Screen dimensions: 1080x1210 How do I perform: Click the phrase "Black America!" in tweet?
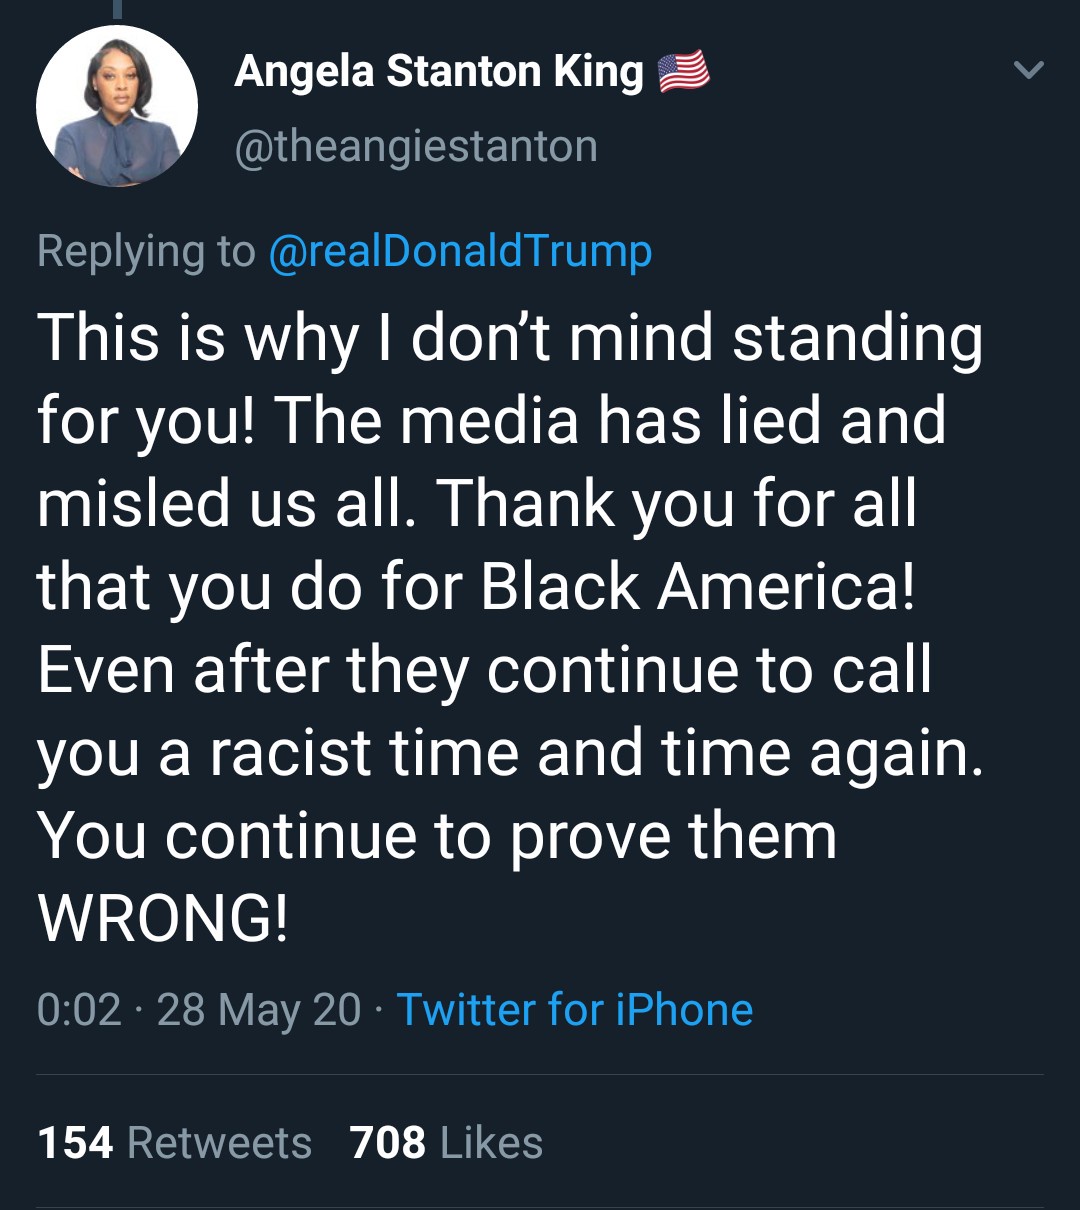tap(698, 587)
